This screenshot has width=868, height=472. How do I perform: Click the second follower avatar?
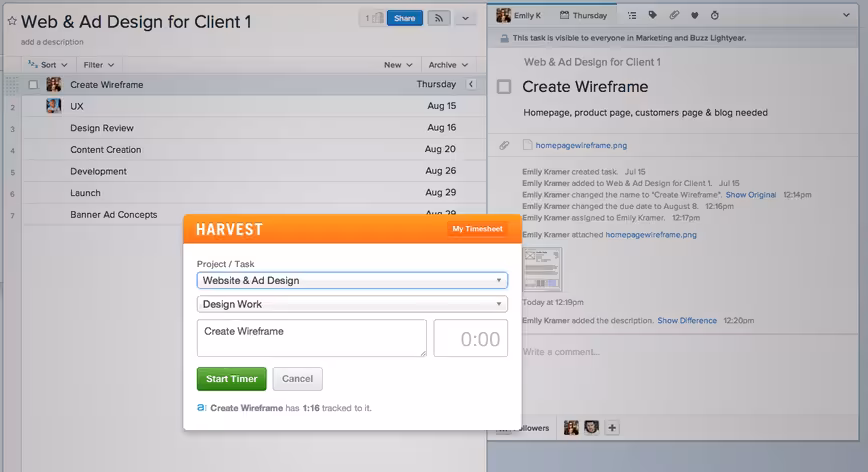pyautogui.click(x=591, y=428)
